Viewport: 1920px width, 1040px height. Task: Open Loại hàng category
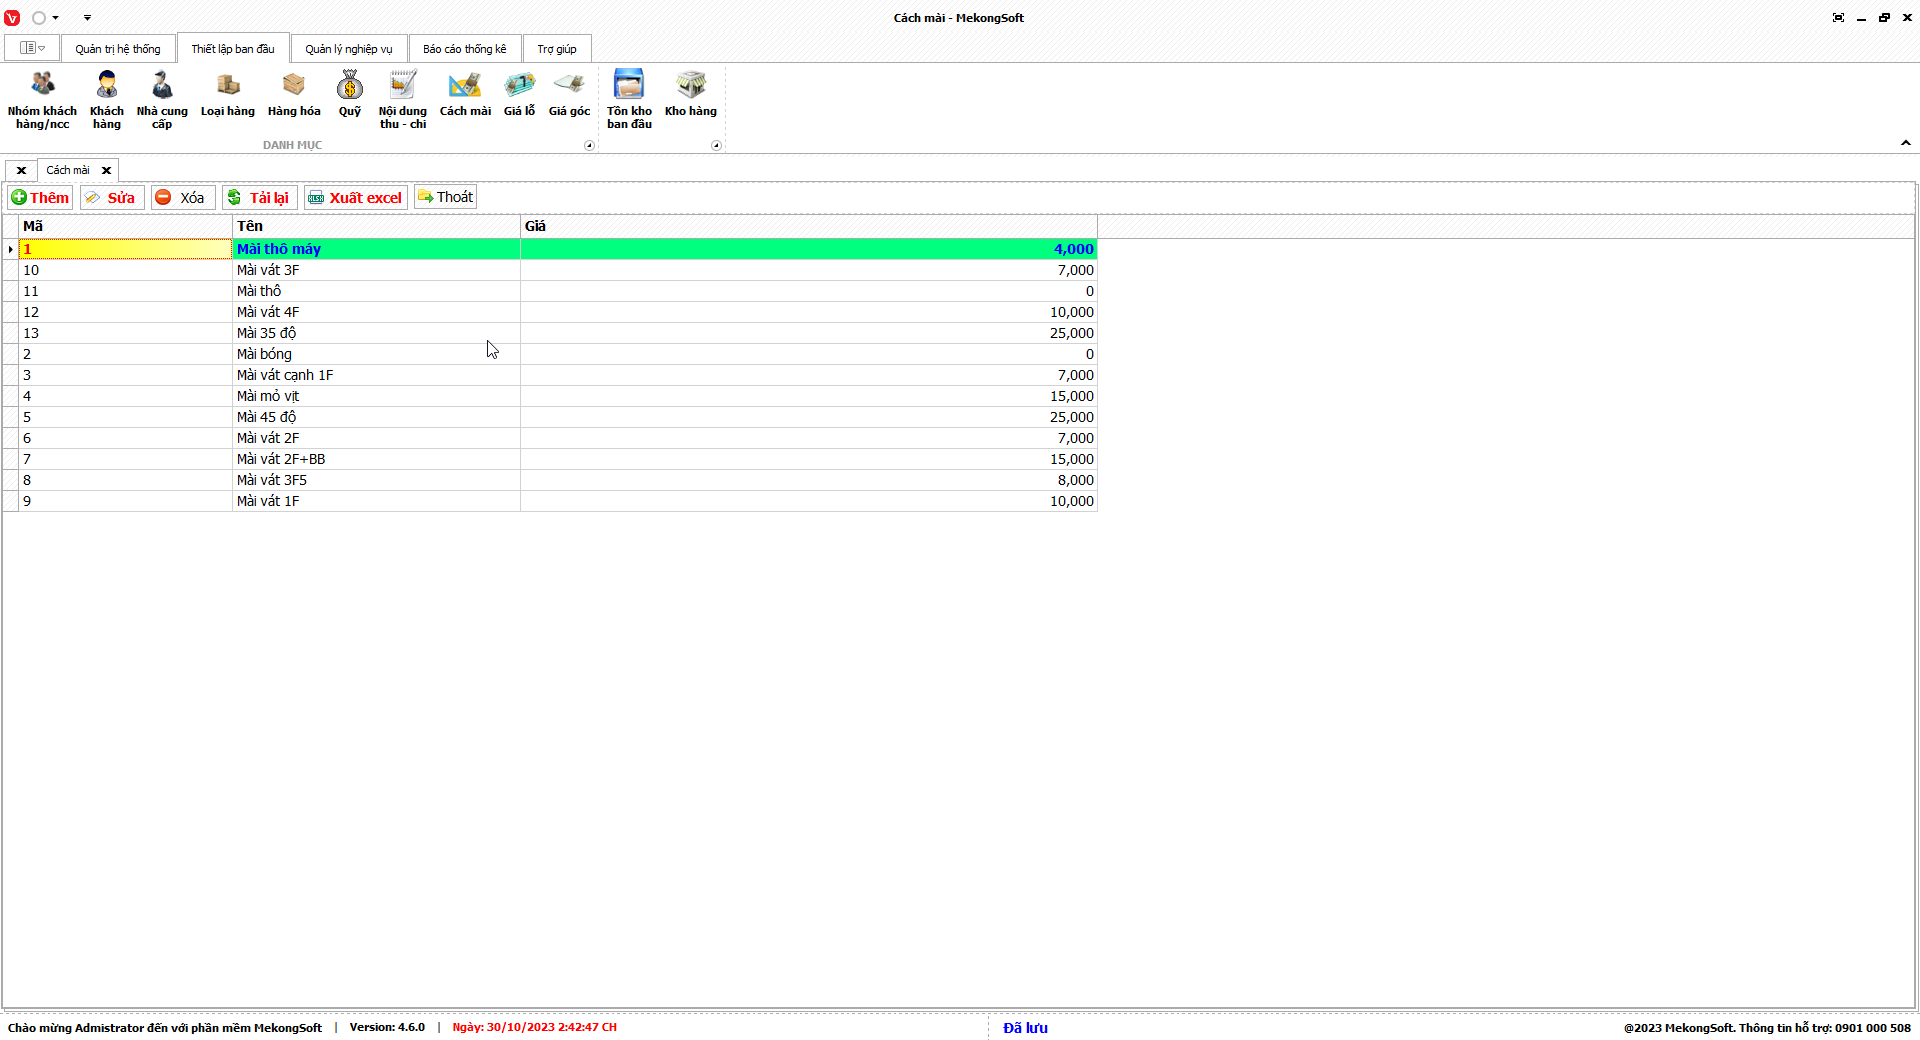click(x=228, y=95)
